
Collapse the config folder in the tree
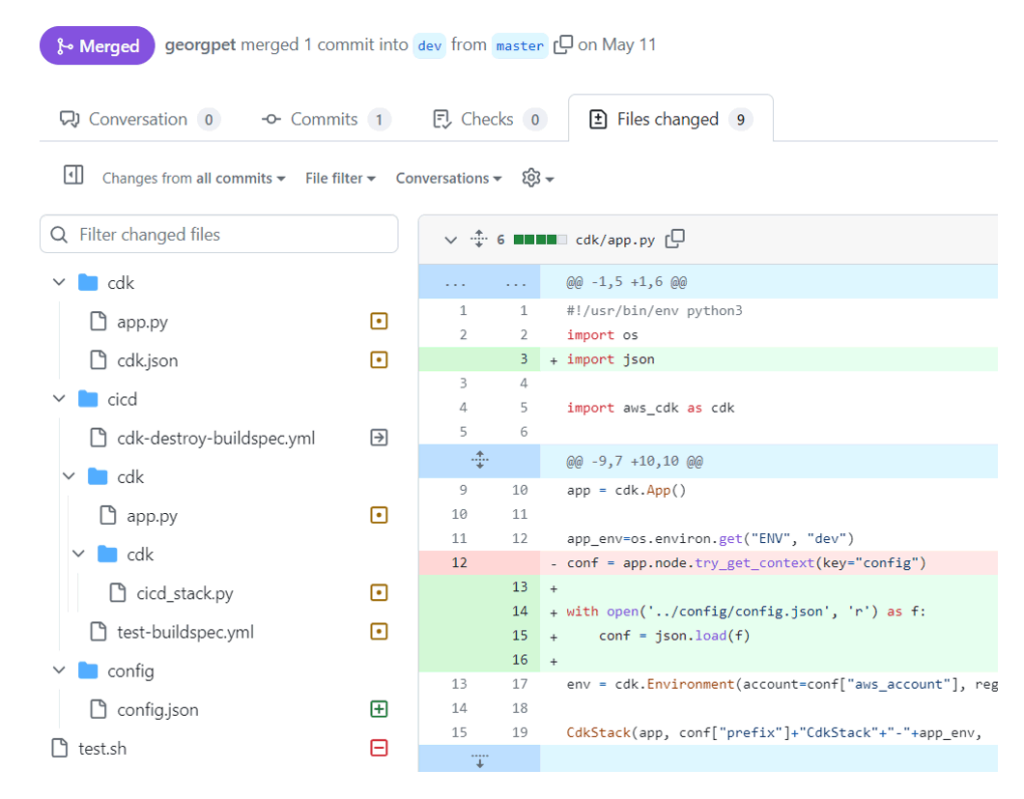pos(58,671)
